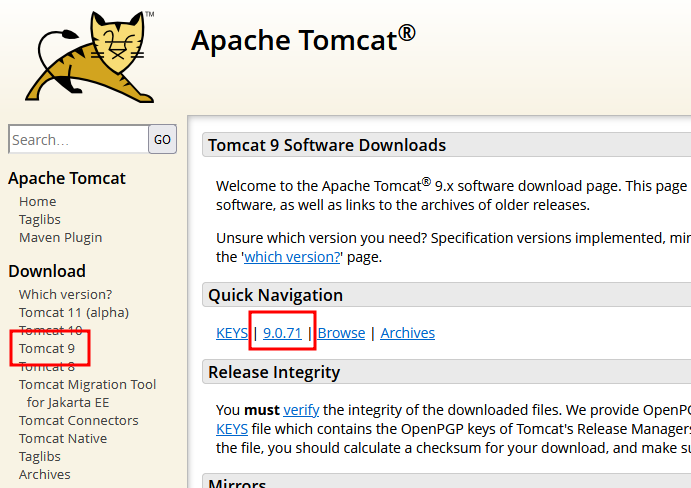The height and width of the screenshot is (488, 691).
Task: Open the Taglibs link under Download
Action: point(40,457)
